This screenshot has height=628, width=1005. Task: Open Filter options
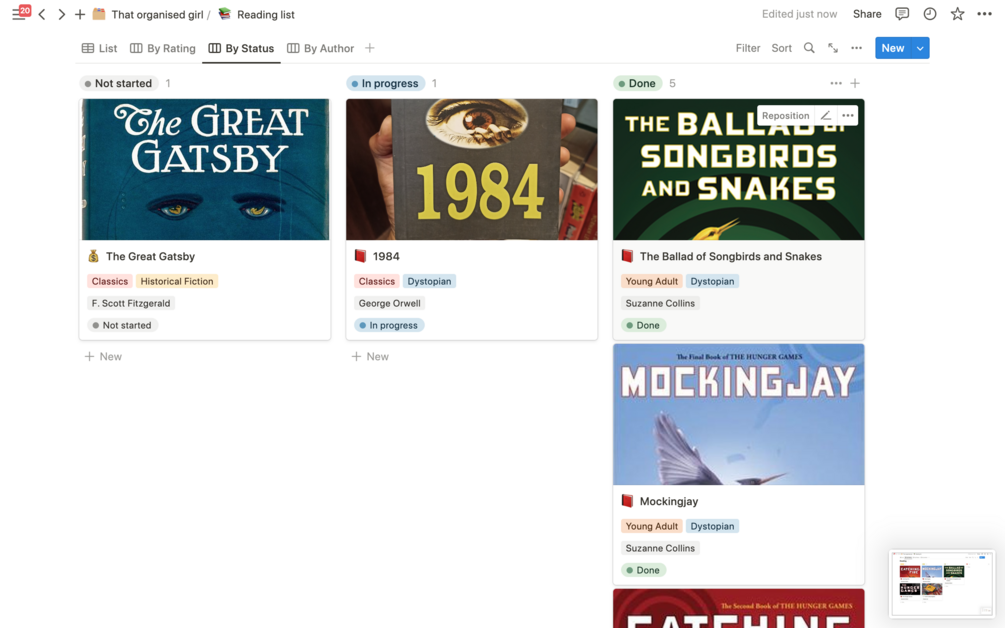tap(747, 48)
